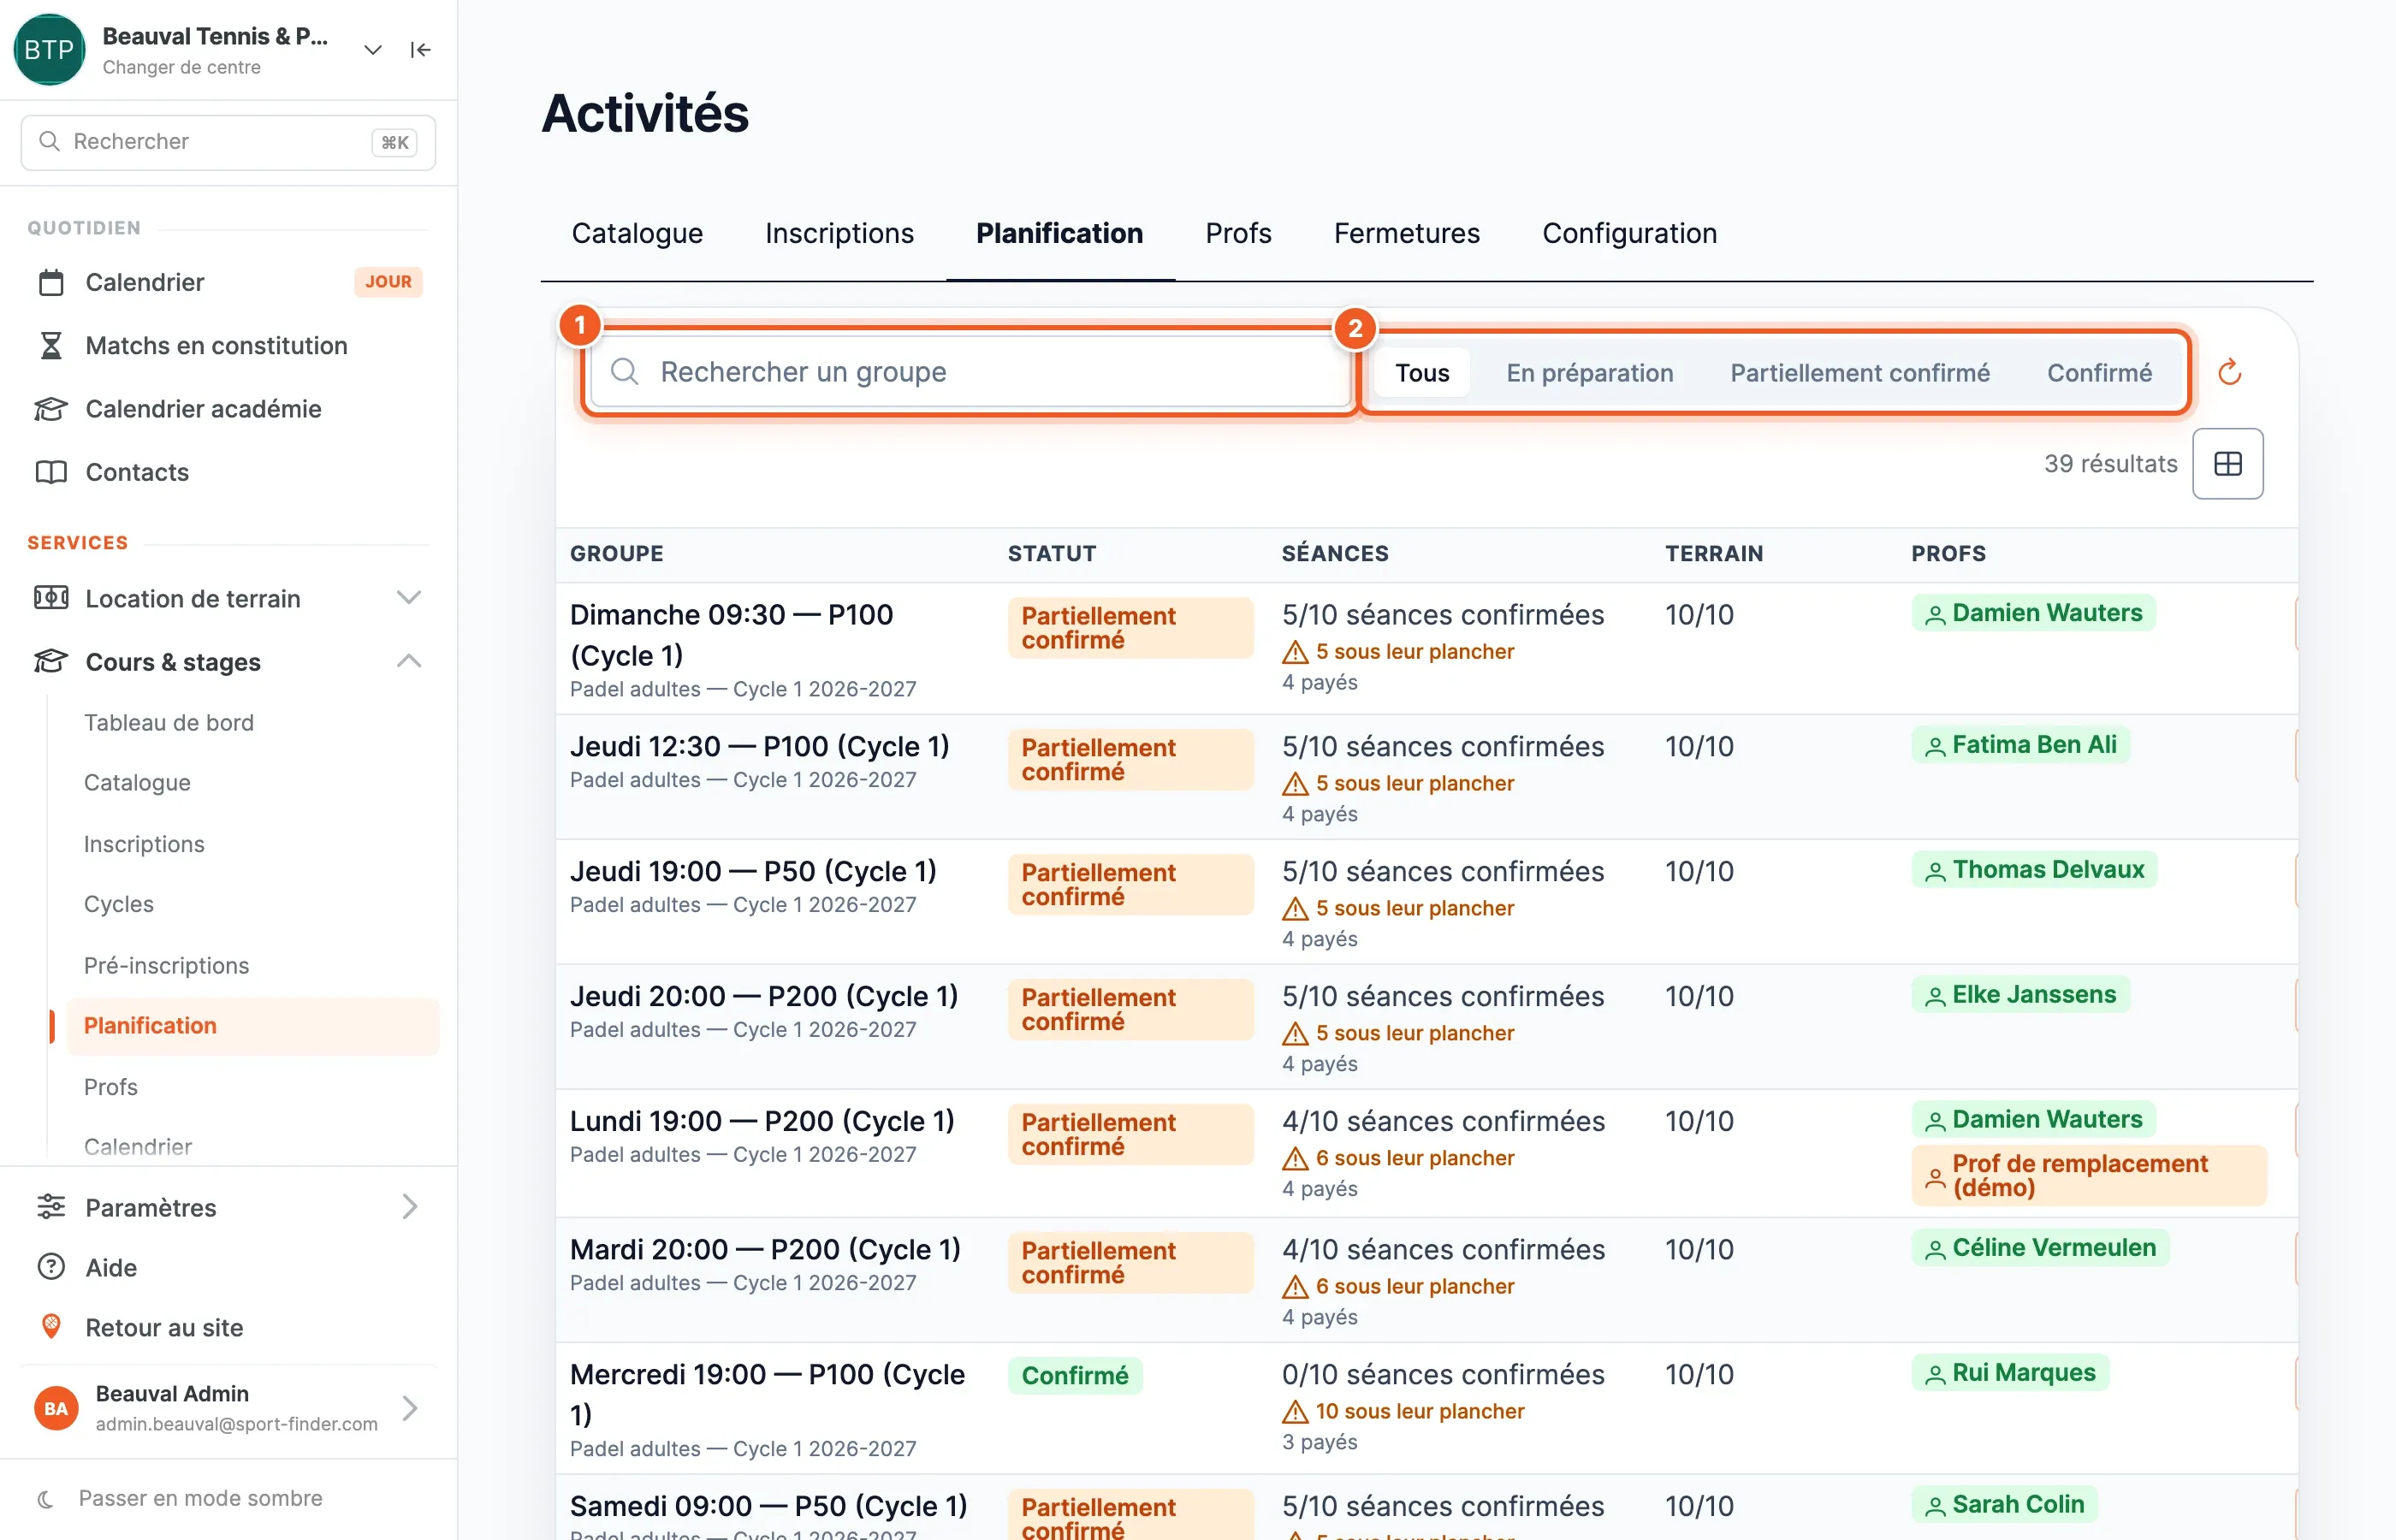The width and height of the screenshot is (2396, 1540).
Task: Switch to the Inscriptions tab
Action: click(839, 233)
